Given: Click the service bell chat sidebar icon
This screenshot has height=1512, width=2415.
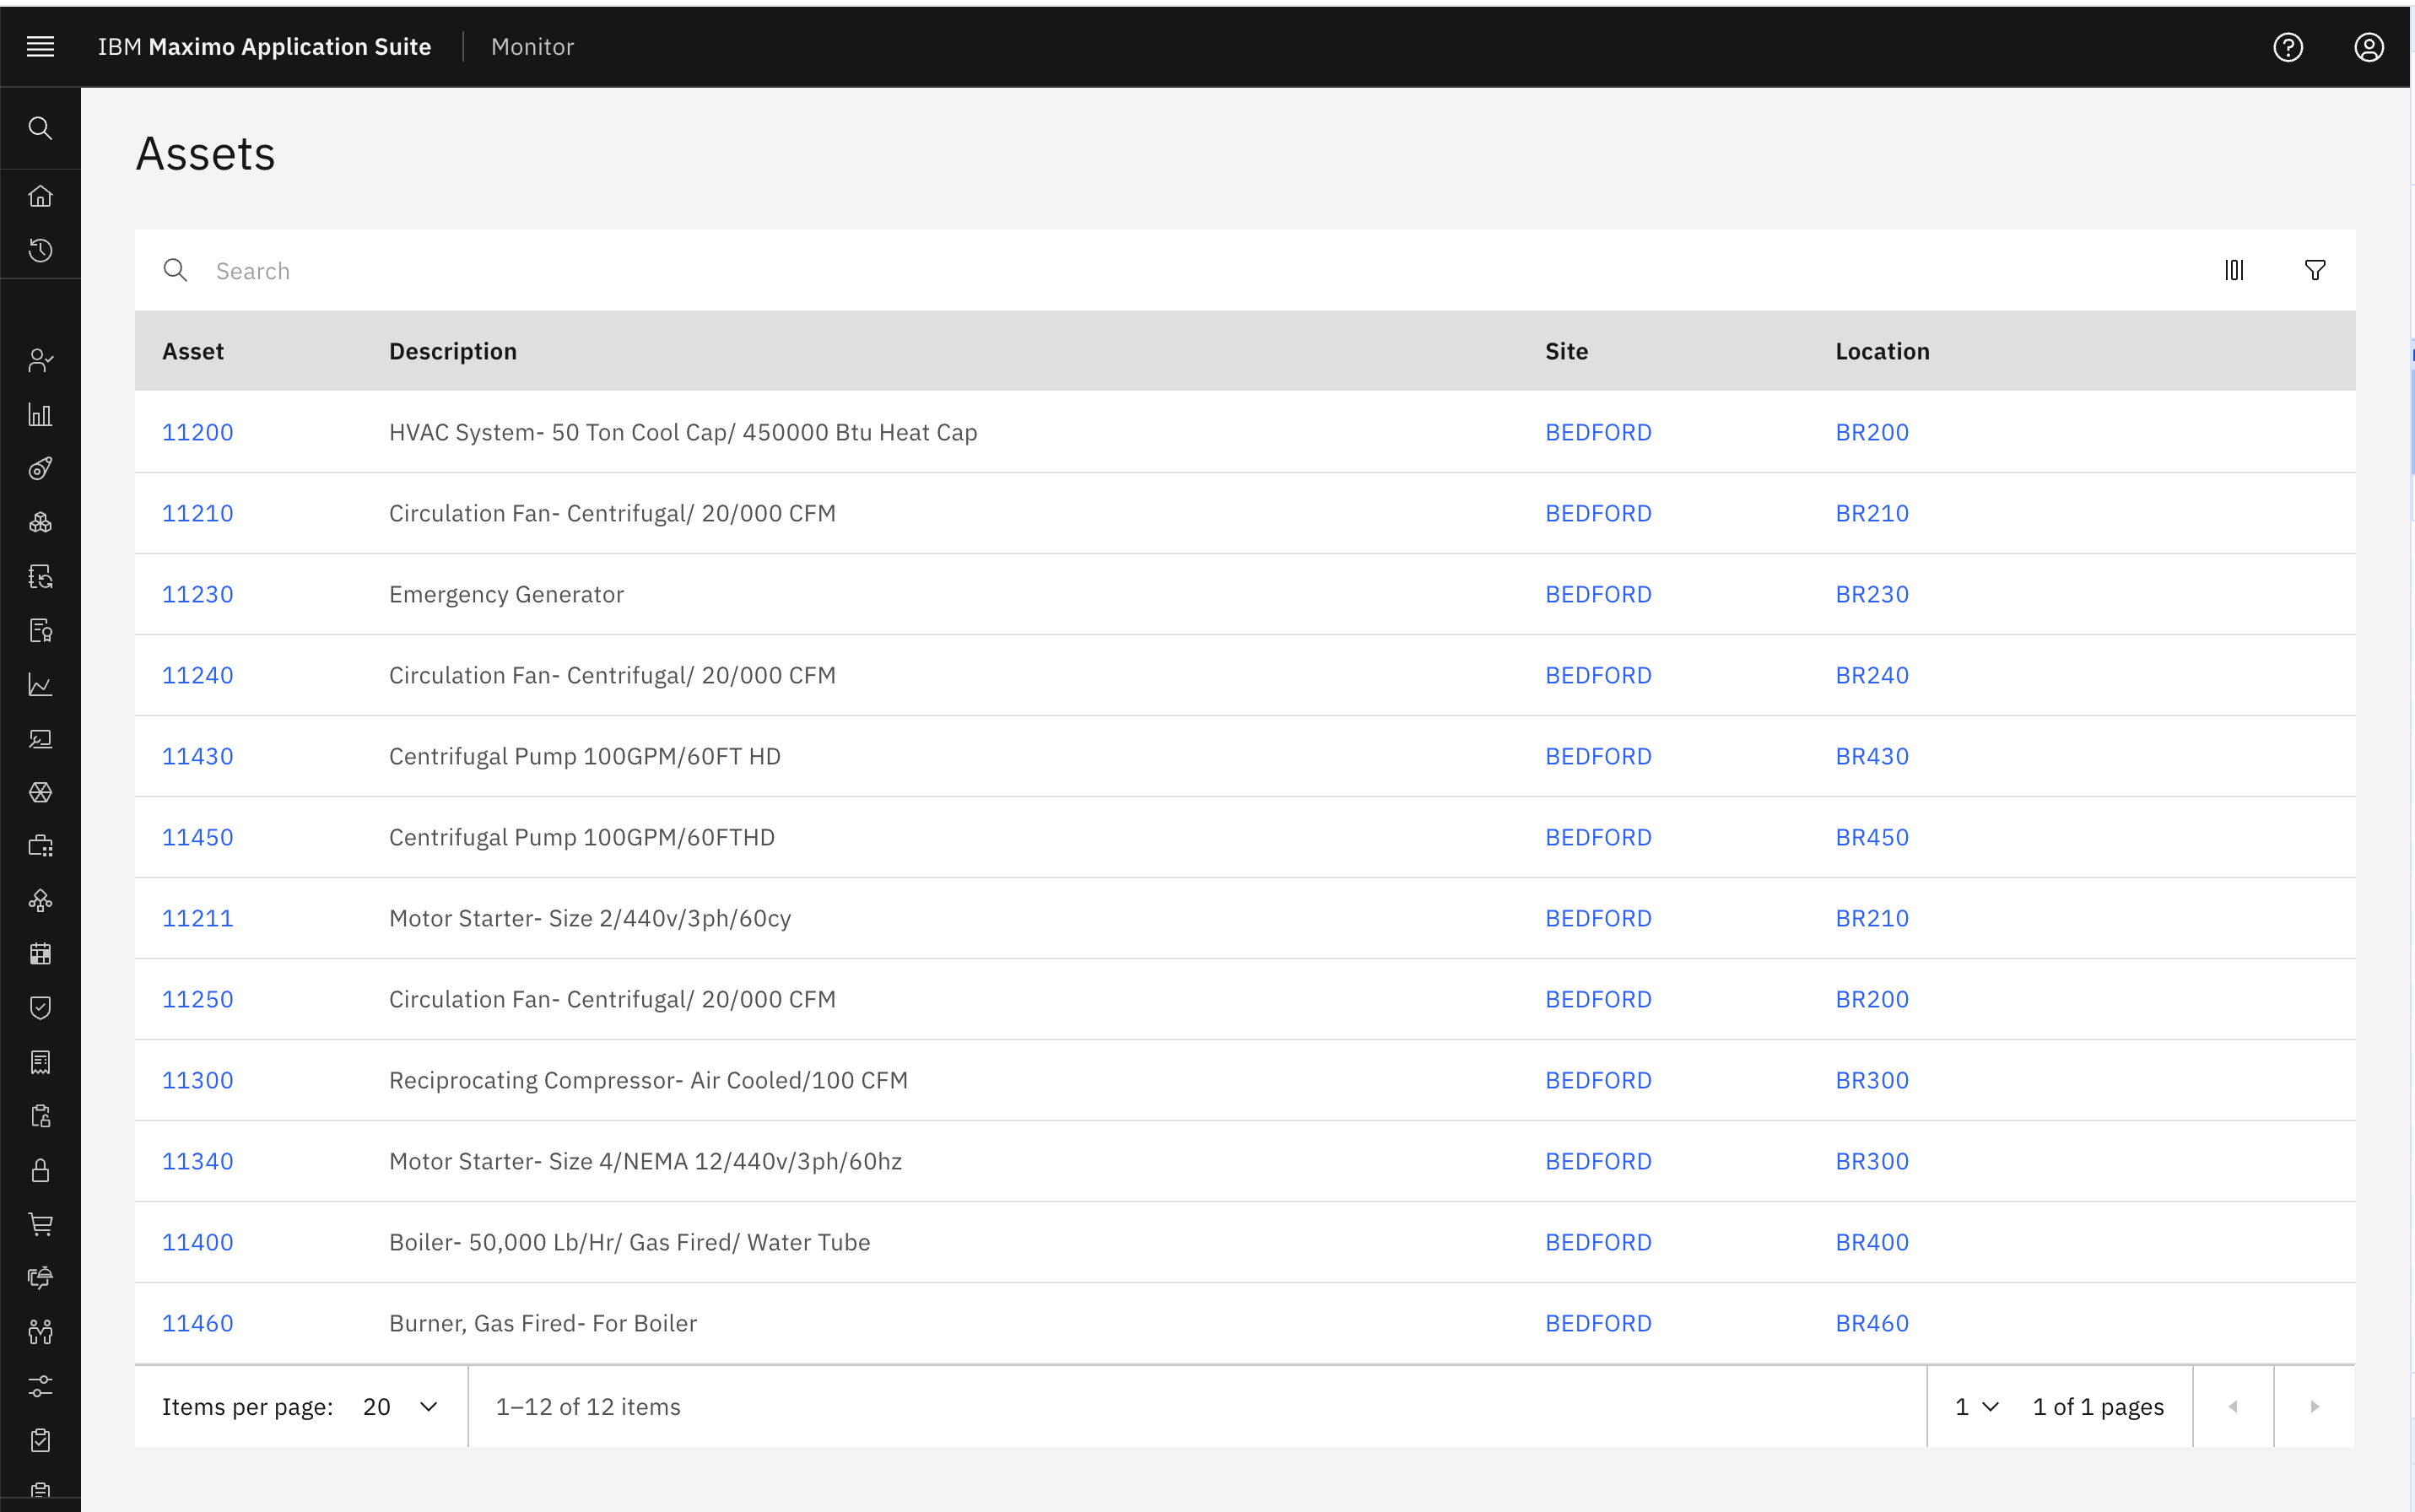Looking at the screenshot, I should coord(40,1278).
